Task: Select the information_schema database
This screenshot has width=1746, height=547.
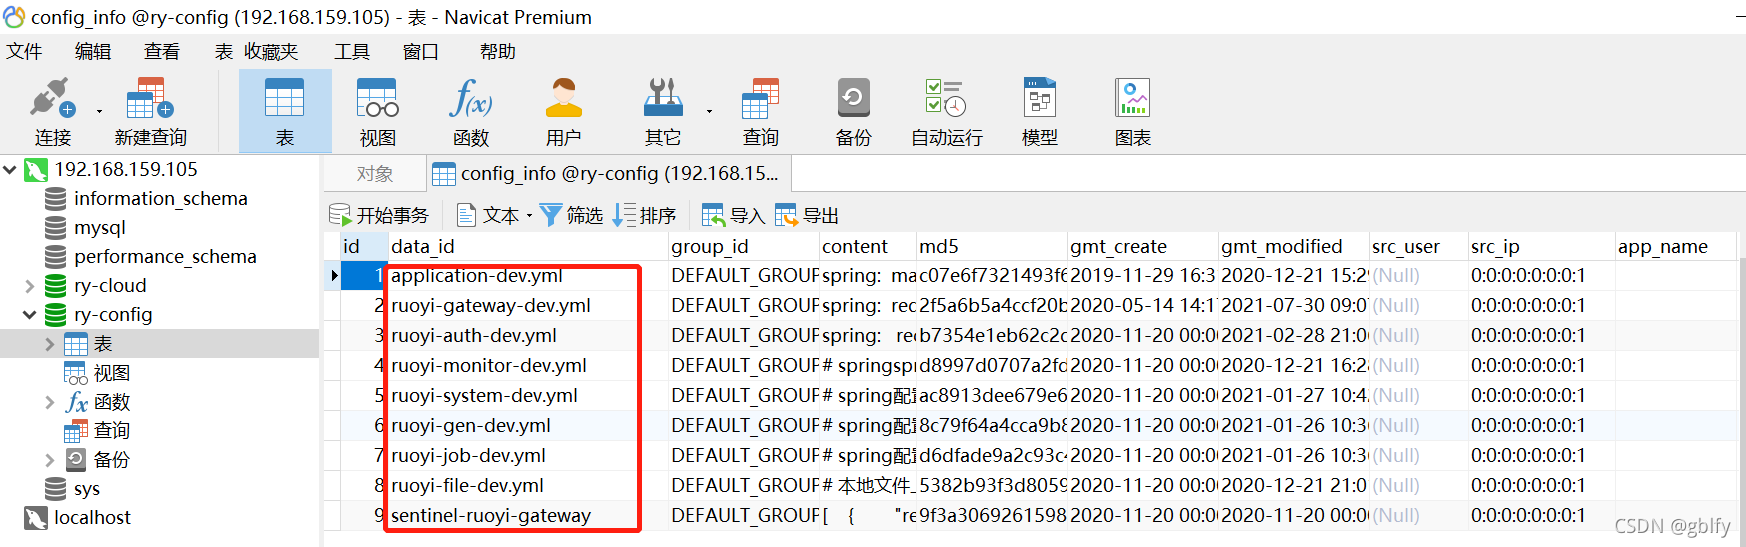Action: 160,199
